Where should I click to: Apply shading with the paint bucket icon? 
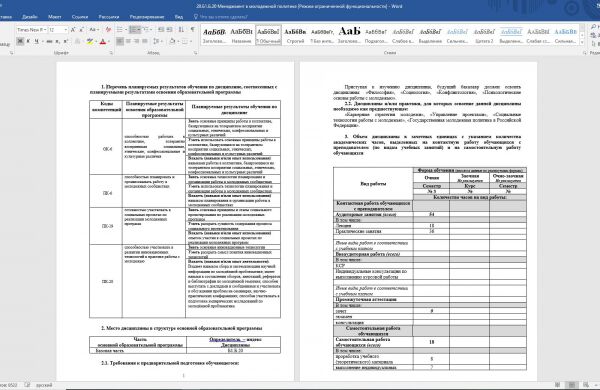tap(172, 41)
